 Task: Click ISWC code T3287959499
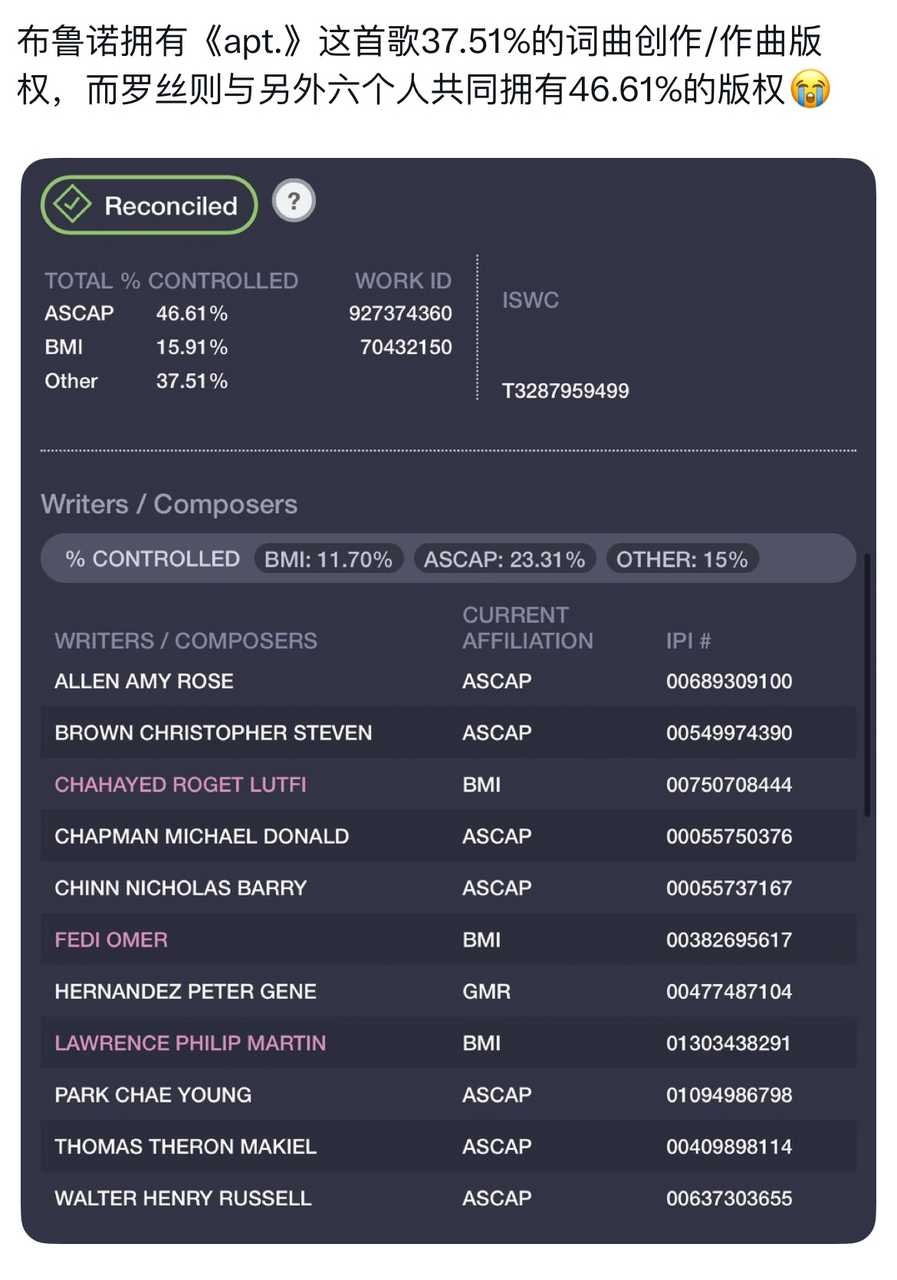pyautogui.click(x=565, y=391)
